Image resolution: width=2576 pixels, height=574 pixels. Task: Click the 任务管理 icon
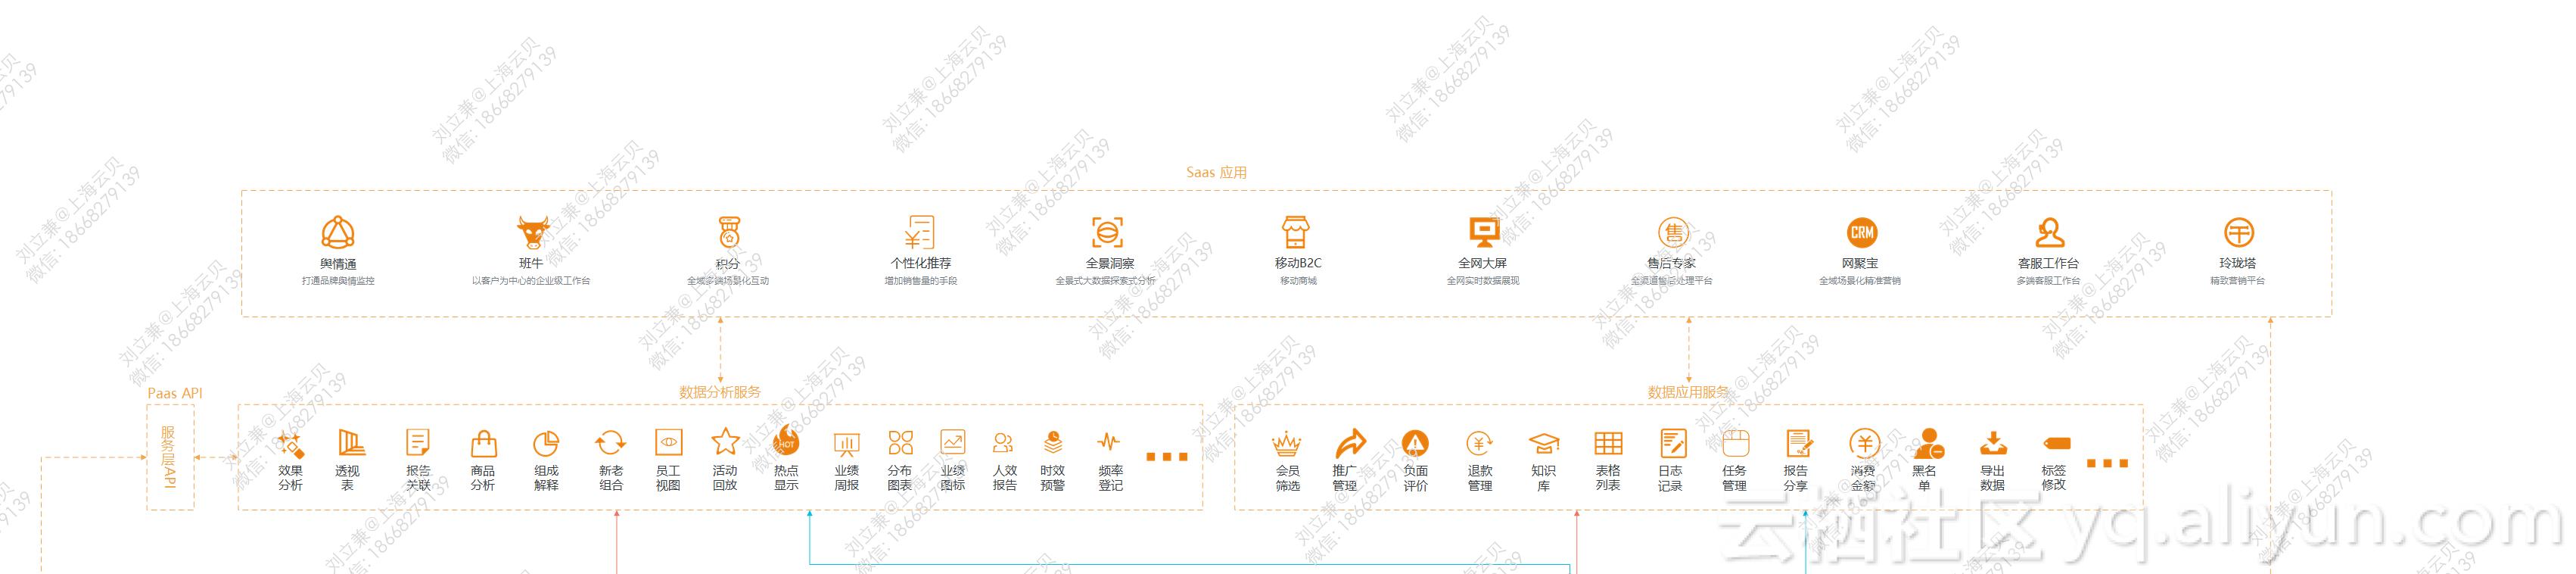coord(1735,444)
